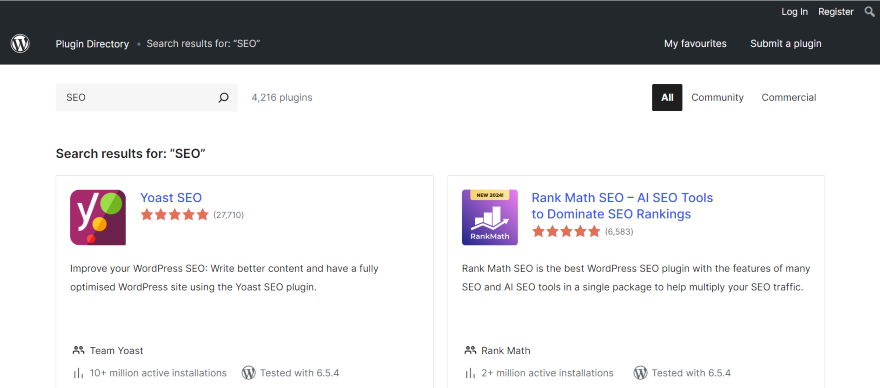Click the Register link
The width and height of the screenshot is (880, 388).
tap(836, 12)
